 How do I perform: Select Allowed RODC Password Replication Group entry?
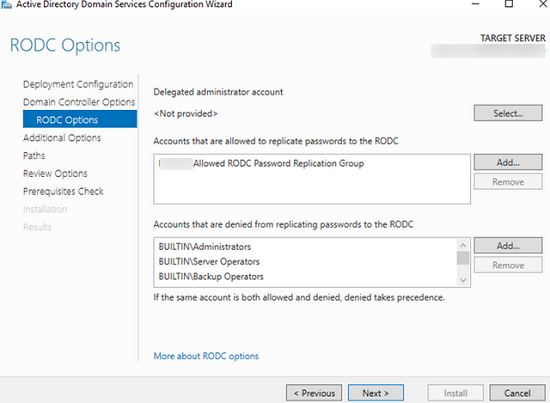(x=261, y=163)
